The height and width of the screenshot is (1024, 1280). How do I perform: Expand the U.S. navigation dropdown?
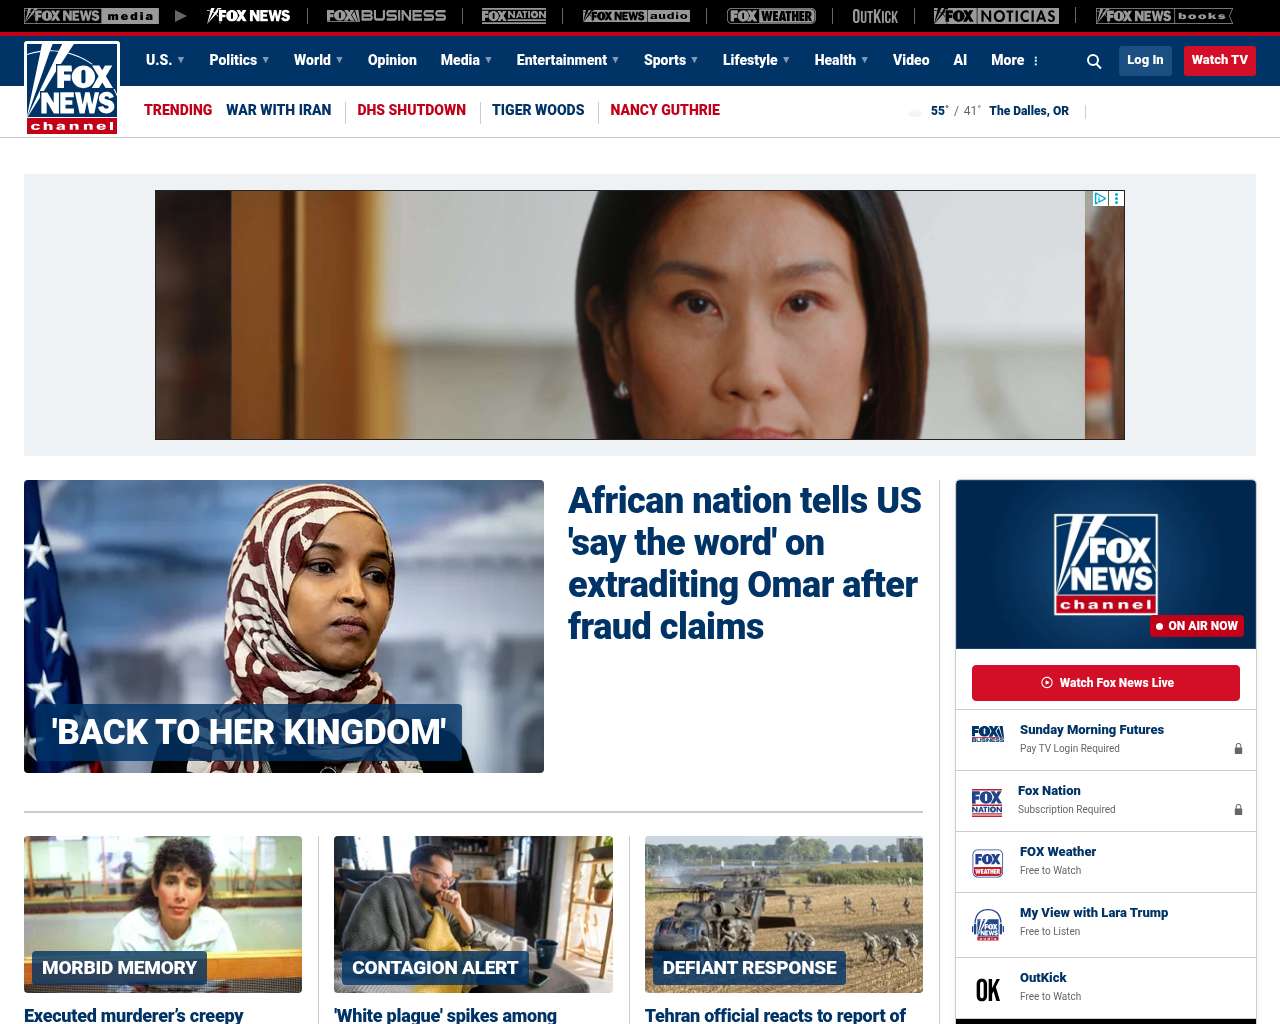click(x=165, y=60)
